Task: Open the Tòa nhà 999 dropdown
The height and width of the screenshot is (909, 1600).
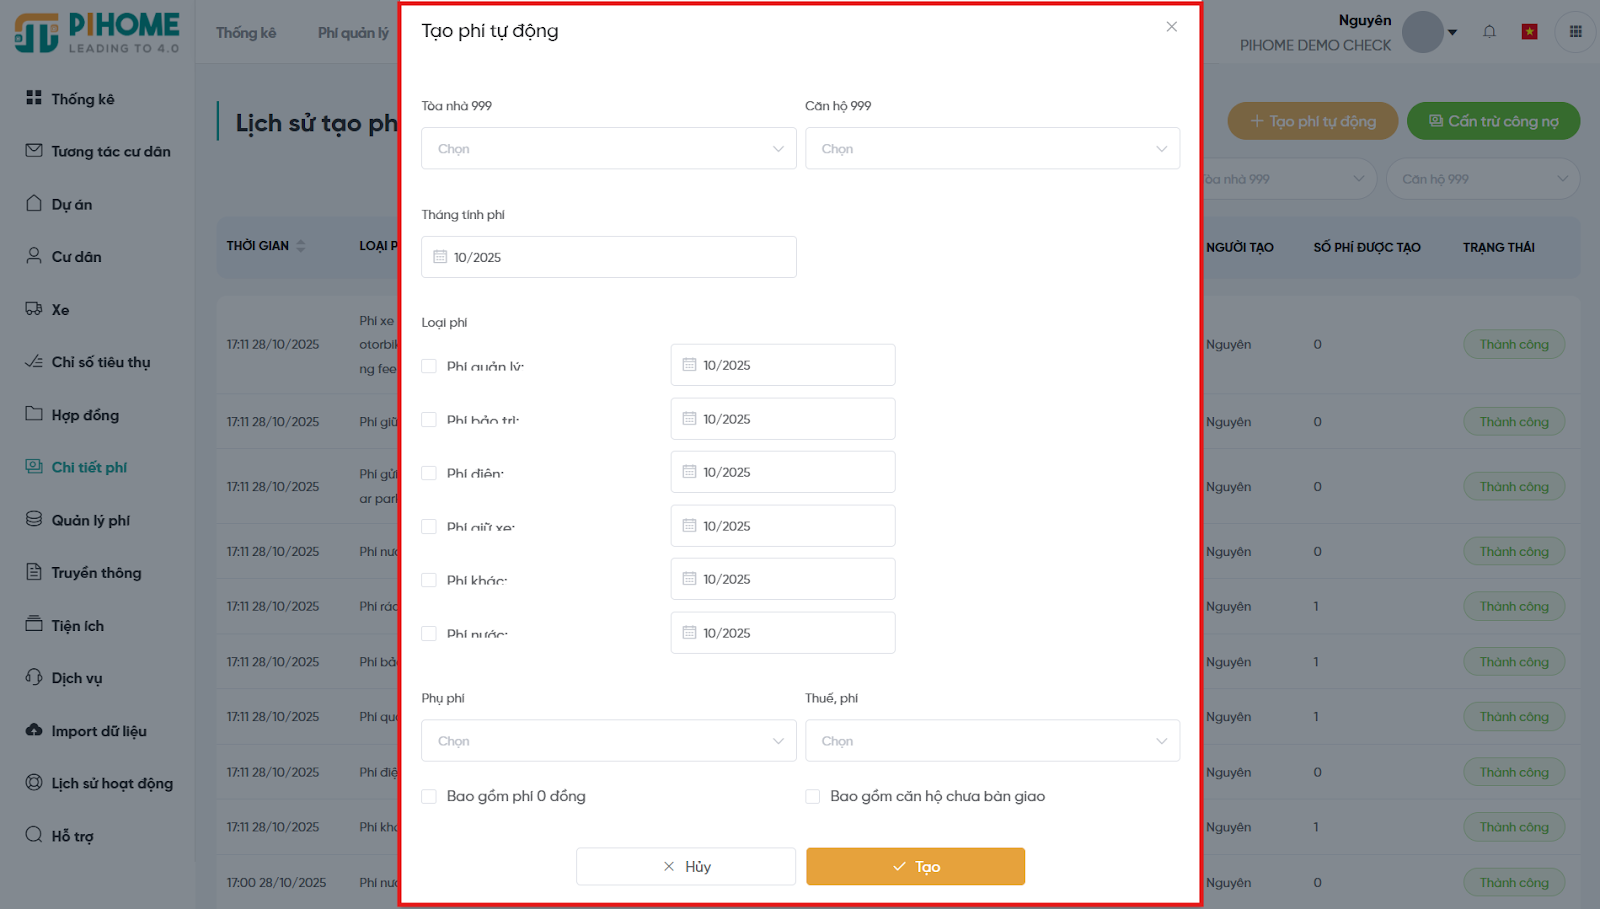Action: [x=608, y=149]
